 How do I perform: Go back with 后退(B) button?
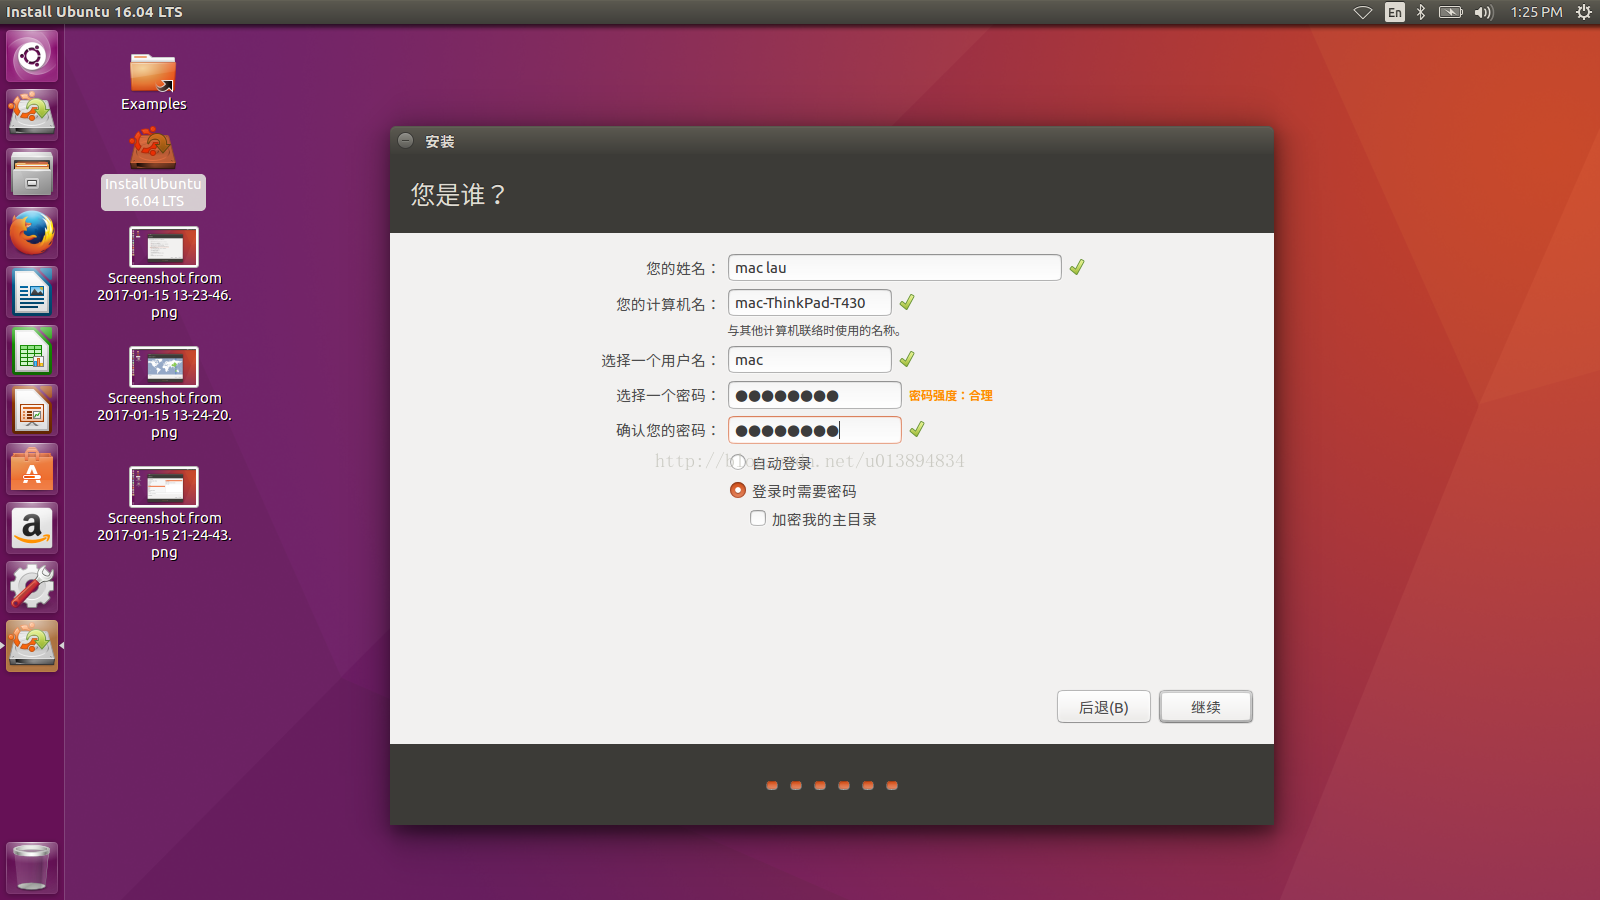point(1103,707)
